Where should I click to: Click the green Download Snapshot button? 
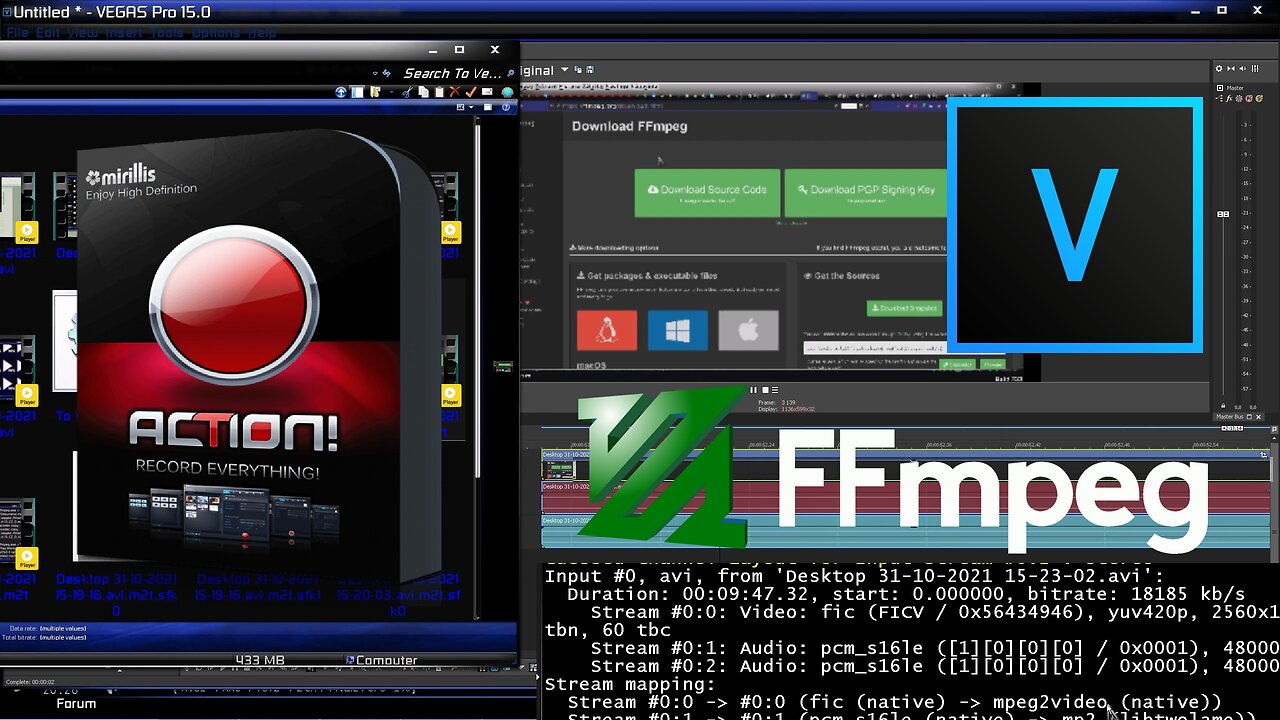[x=904, y=308]
